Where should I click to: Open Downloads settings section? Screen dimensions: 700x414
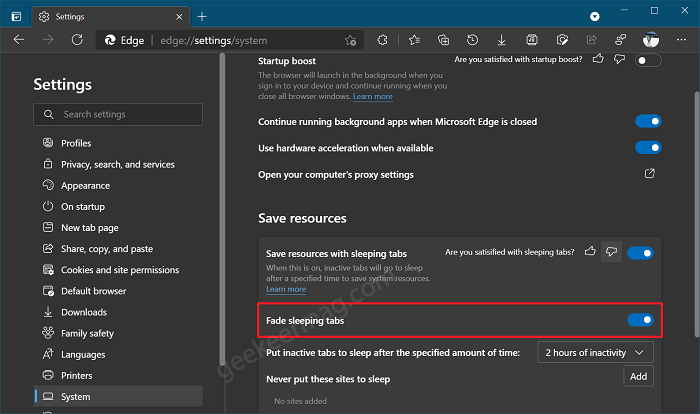pyautogui.click(x=118, y=312)
